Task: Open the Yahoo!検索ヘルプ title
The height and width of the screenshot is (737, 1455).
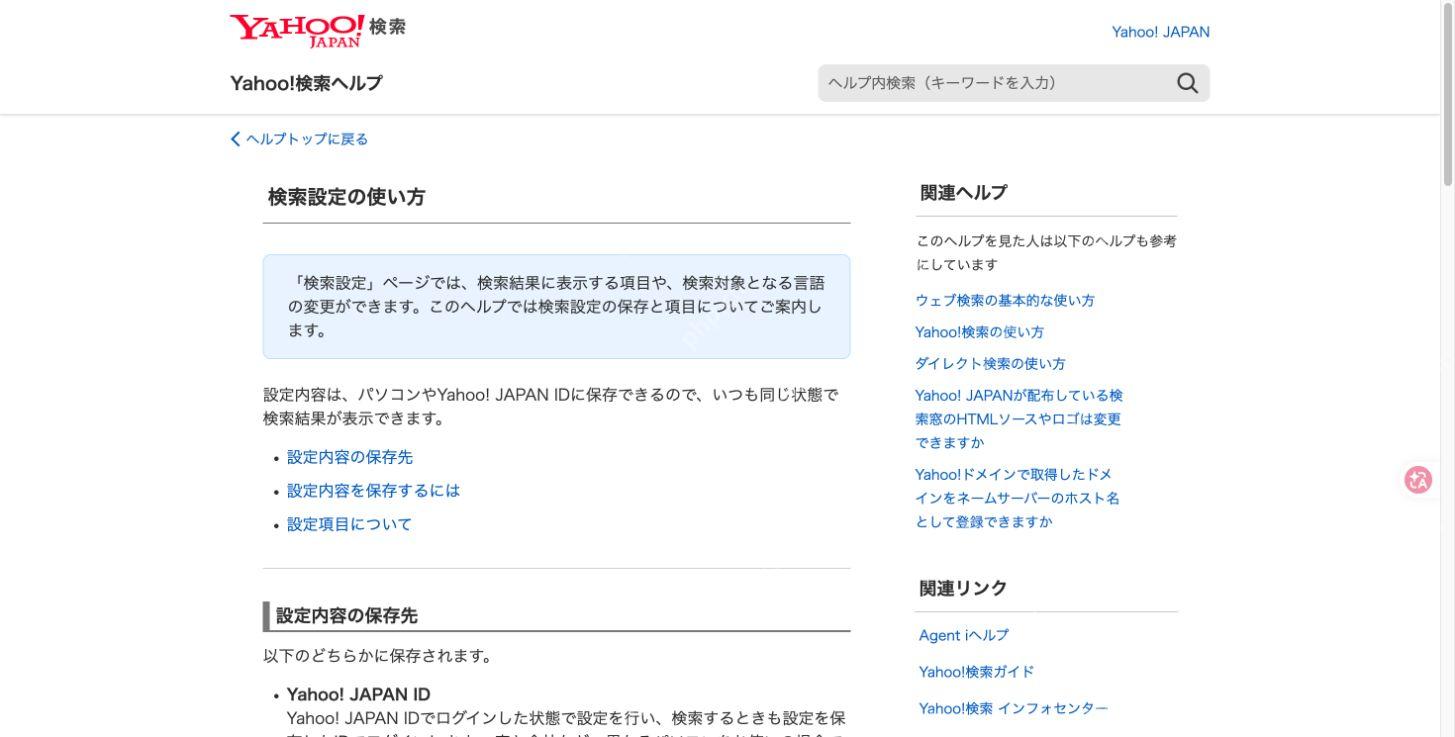Action: (x=306, y=83)
